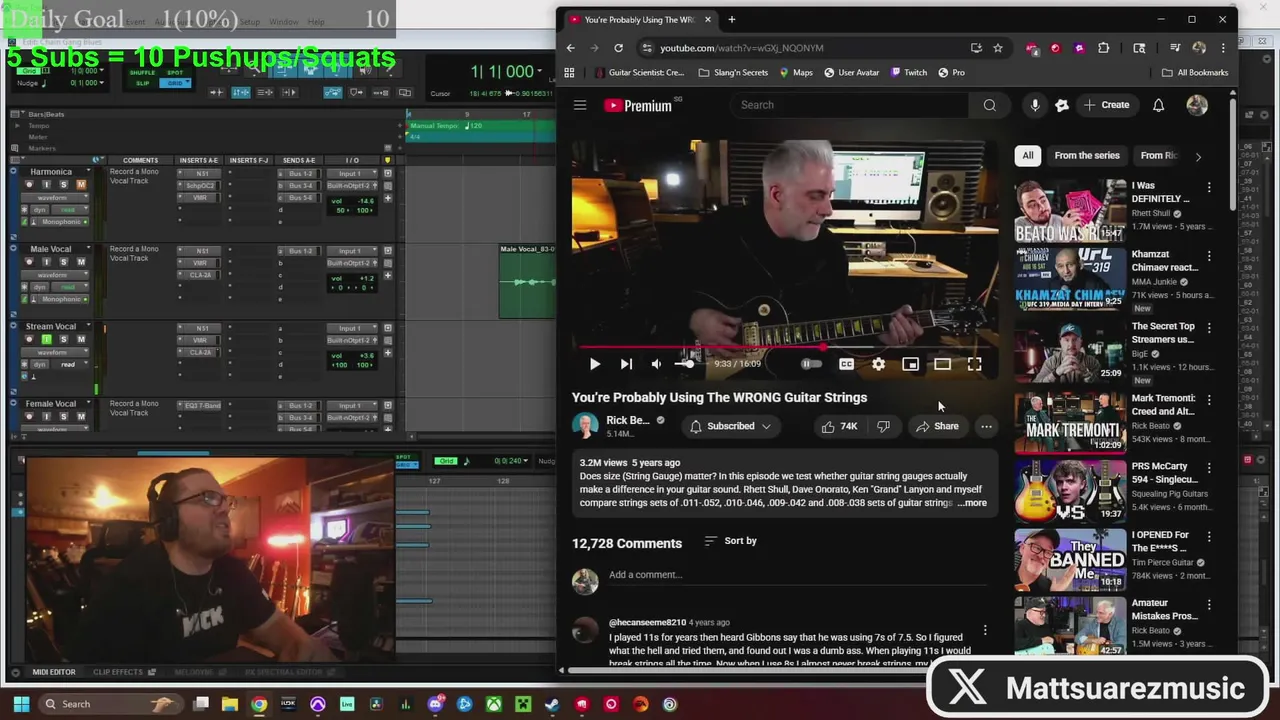This screenshot has height=720, width=1280.
Task: Open options for I Was DEFINITELY video
Action: [1209, 188]
